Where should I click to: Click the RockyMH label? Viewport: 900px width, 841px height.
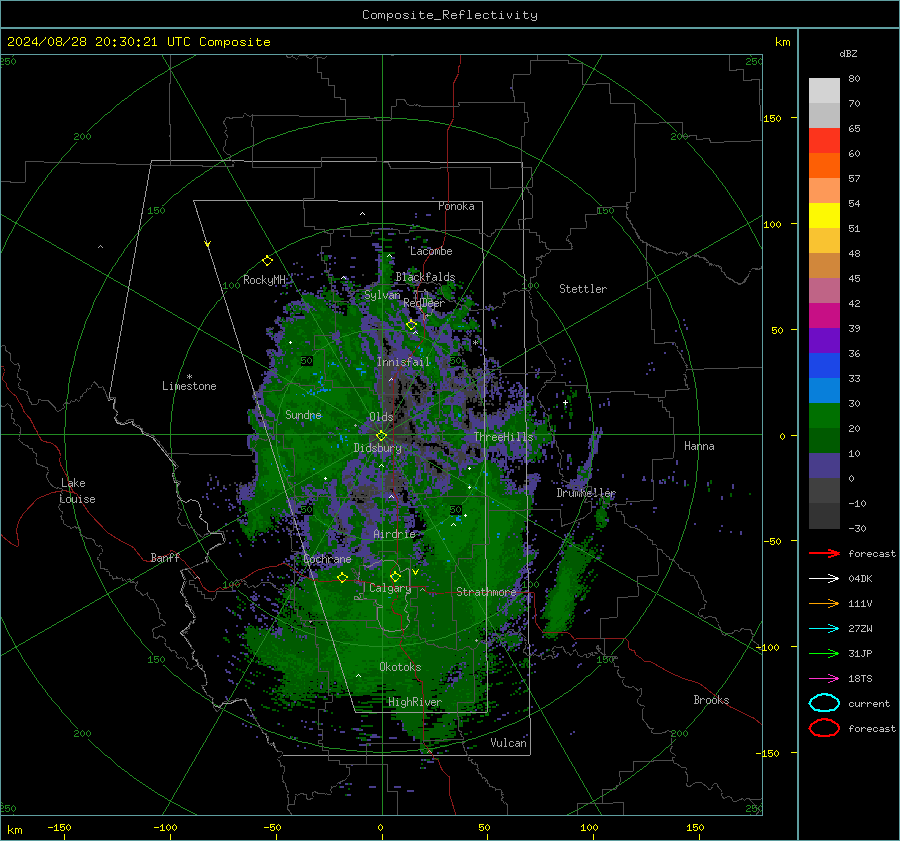[x=264, y=280]
